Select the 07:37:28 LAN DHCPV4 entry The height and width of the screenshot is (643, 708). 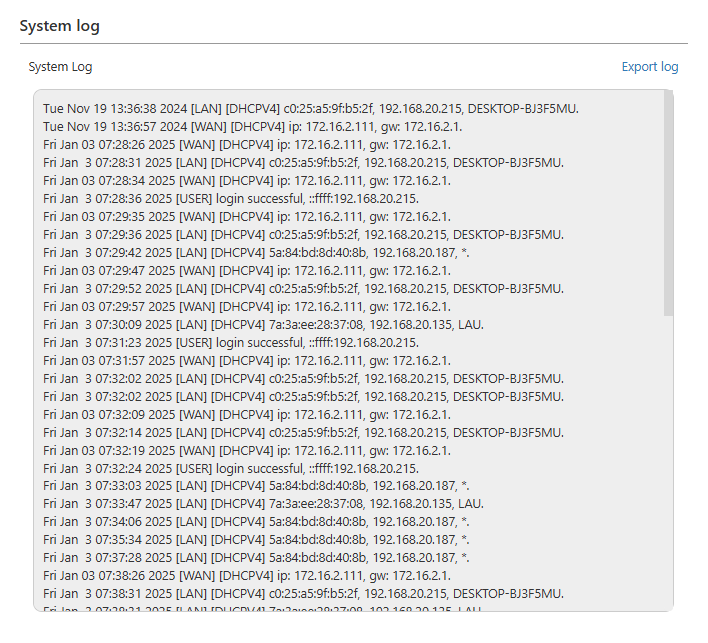tap(256, 557)
